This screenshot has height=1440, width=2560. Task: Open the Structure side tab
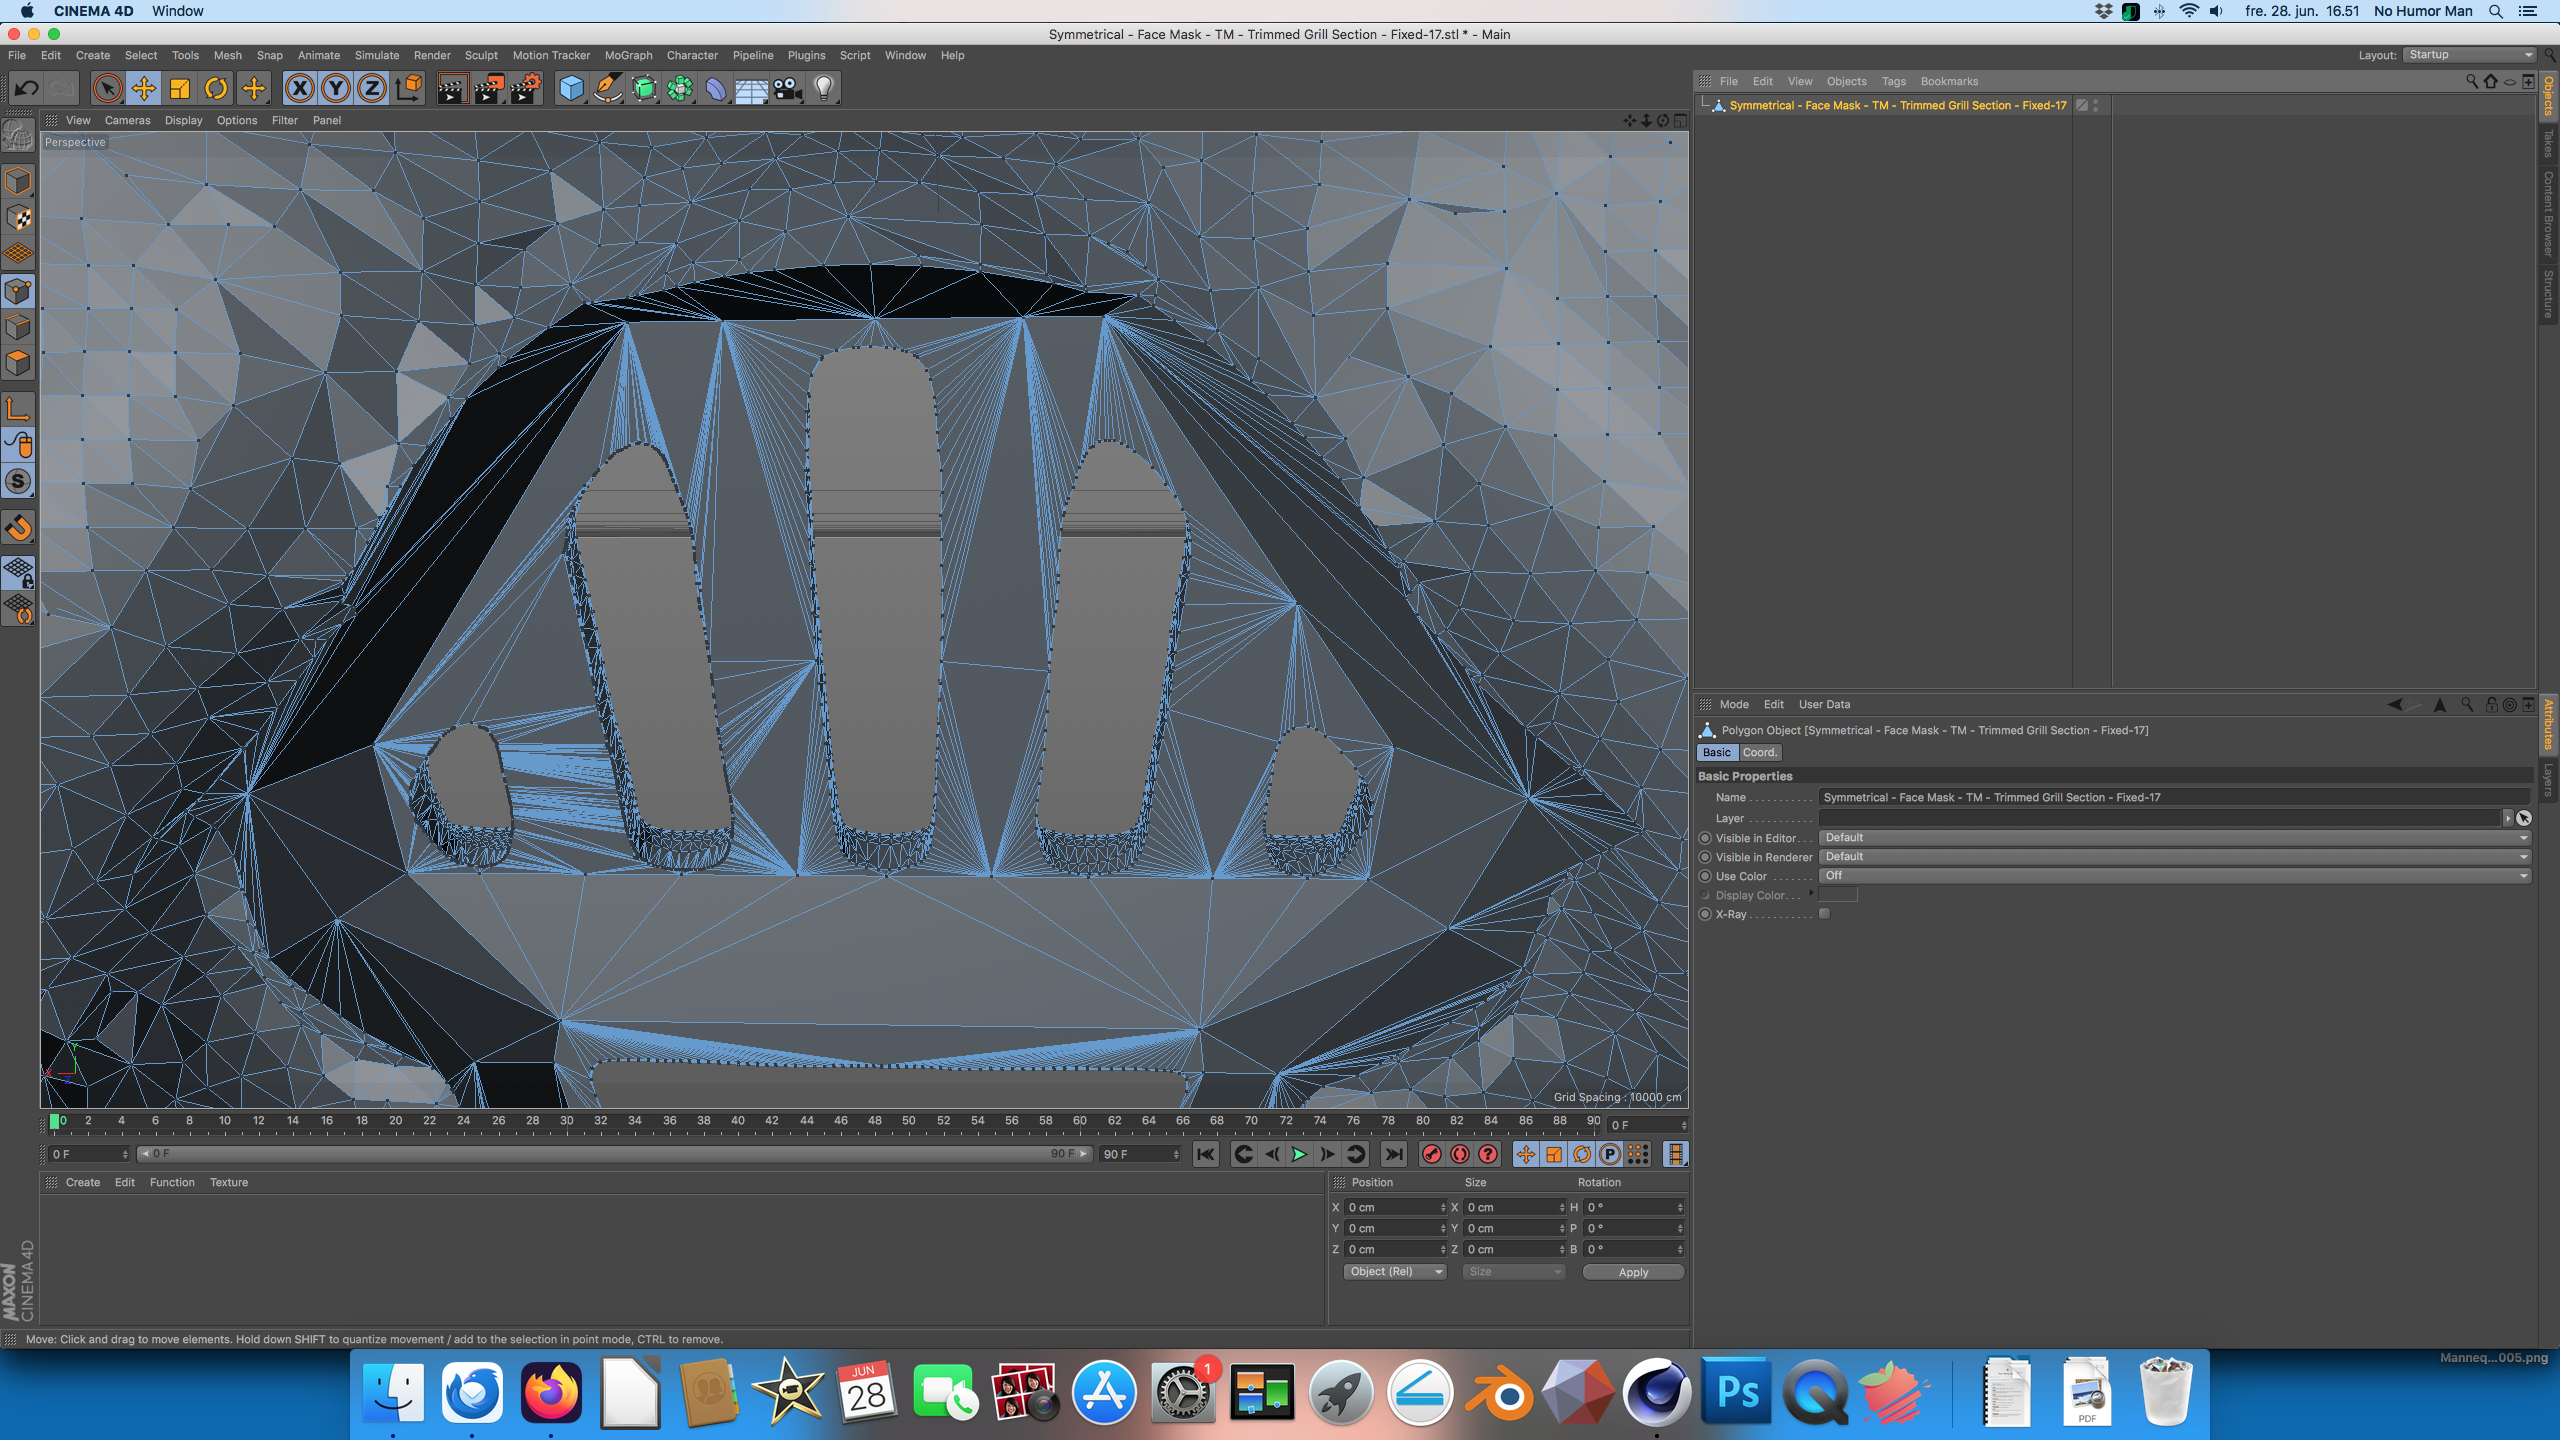point(2549,294)
